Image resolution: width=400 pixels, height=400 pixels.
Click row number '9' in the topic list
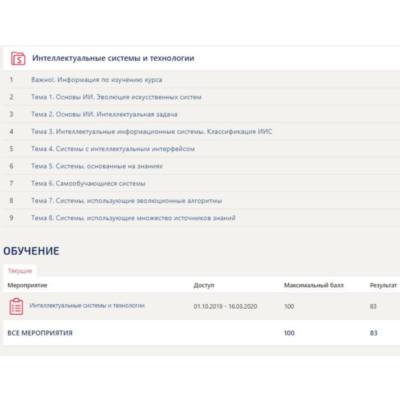click(11, 218)
